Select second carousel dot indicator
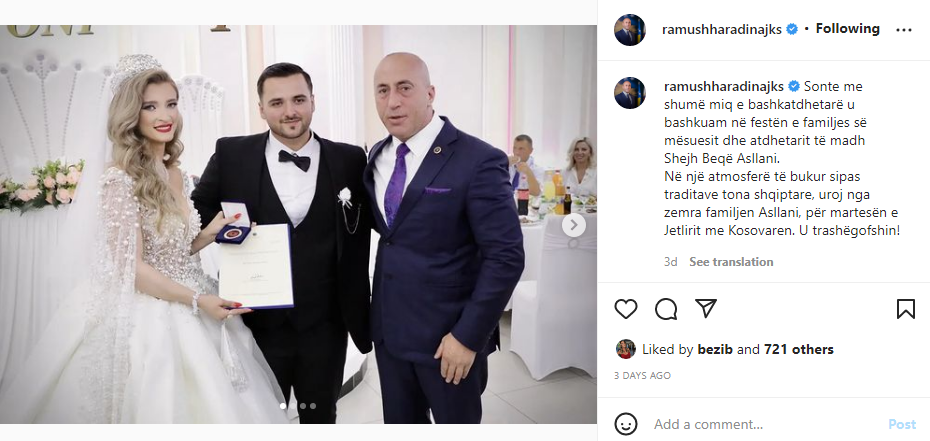Screen dimensions: 930x441 (302, 406)
